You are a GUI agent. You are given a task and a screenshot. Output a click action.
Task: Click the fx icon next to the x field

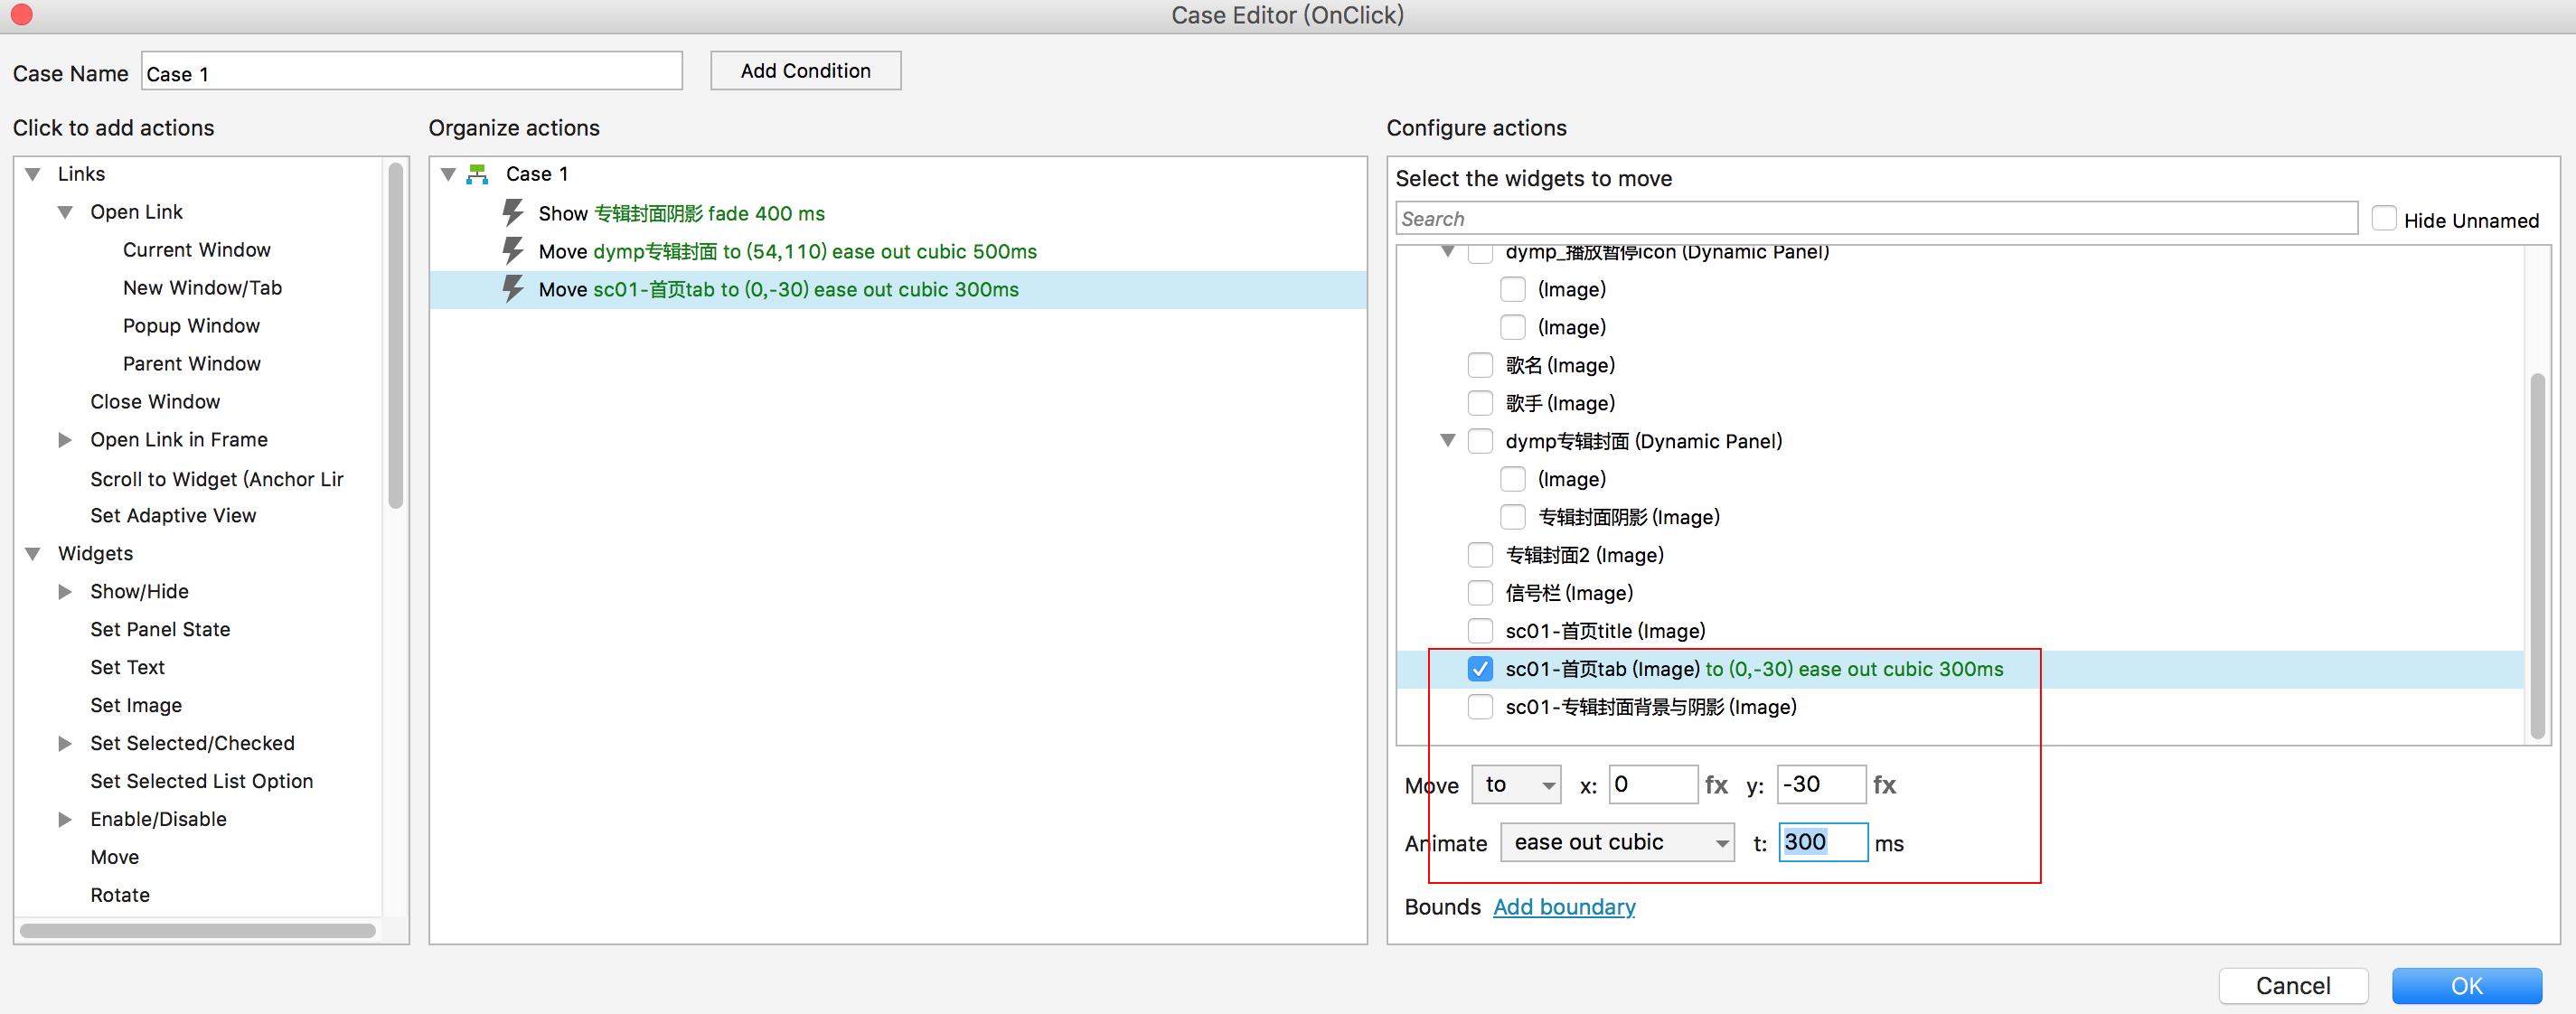(x=1716, y=785)
